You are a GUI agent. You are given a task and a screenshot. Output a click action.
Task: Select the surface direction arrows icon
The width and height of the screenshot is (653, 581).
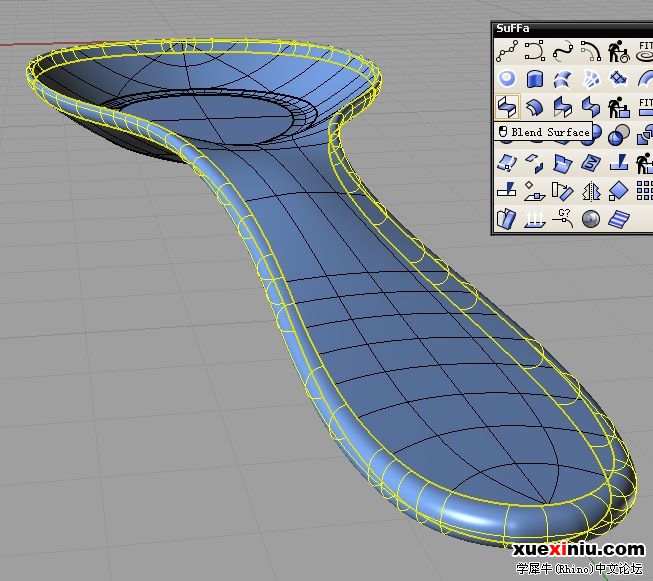[x=535, y=219]
